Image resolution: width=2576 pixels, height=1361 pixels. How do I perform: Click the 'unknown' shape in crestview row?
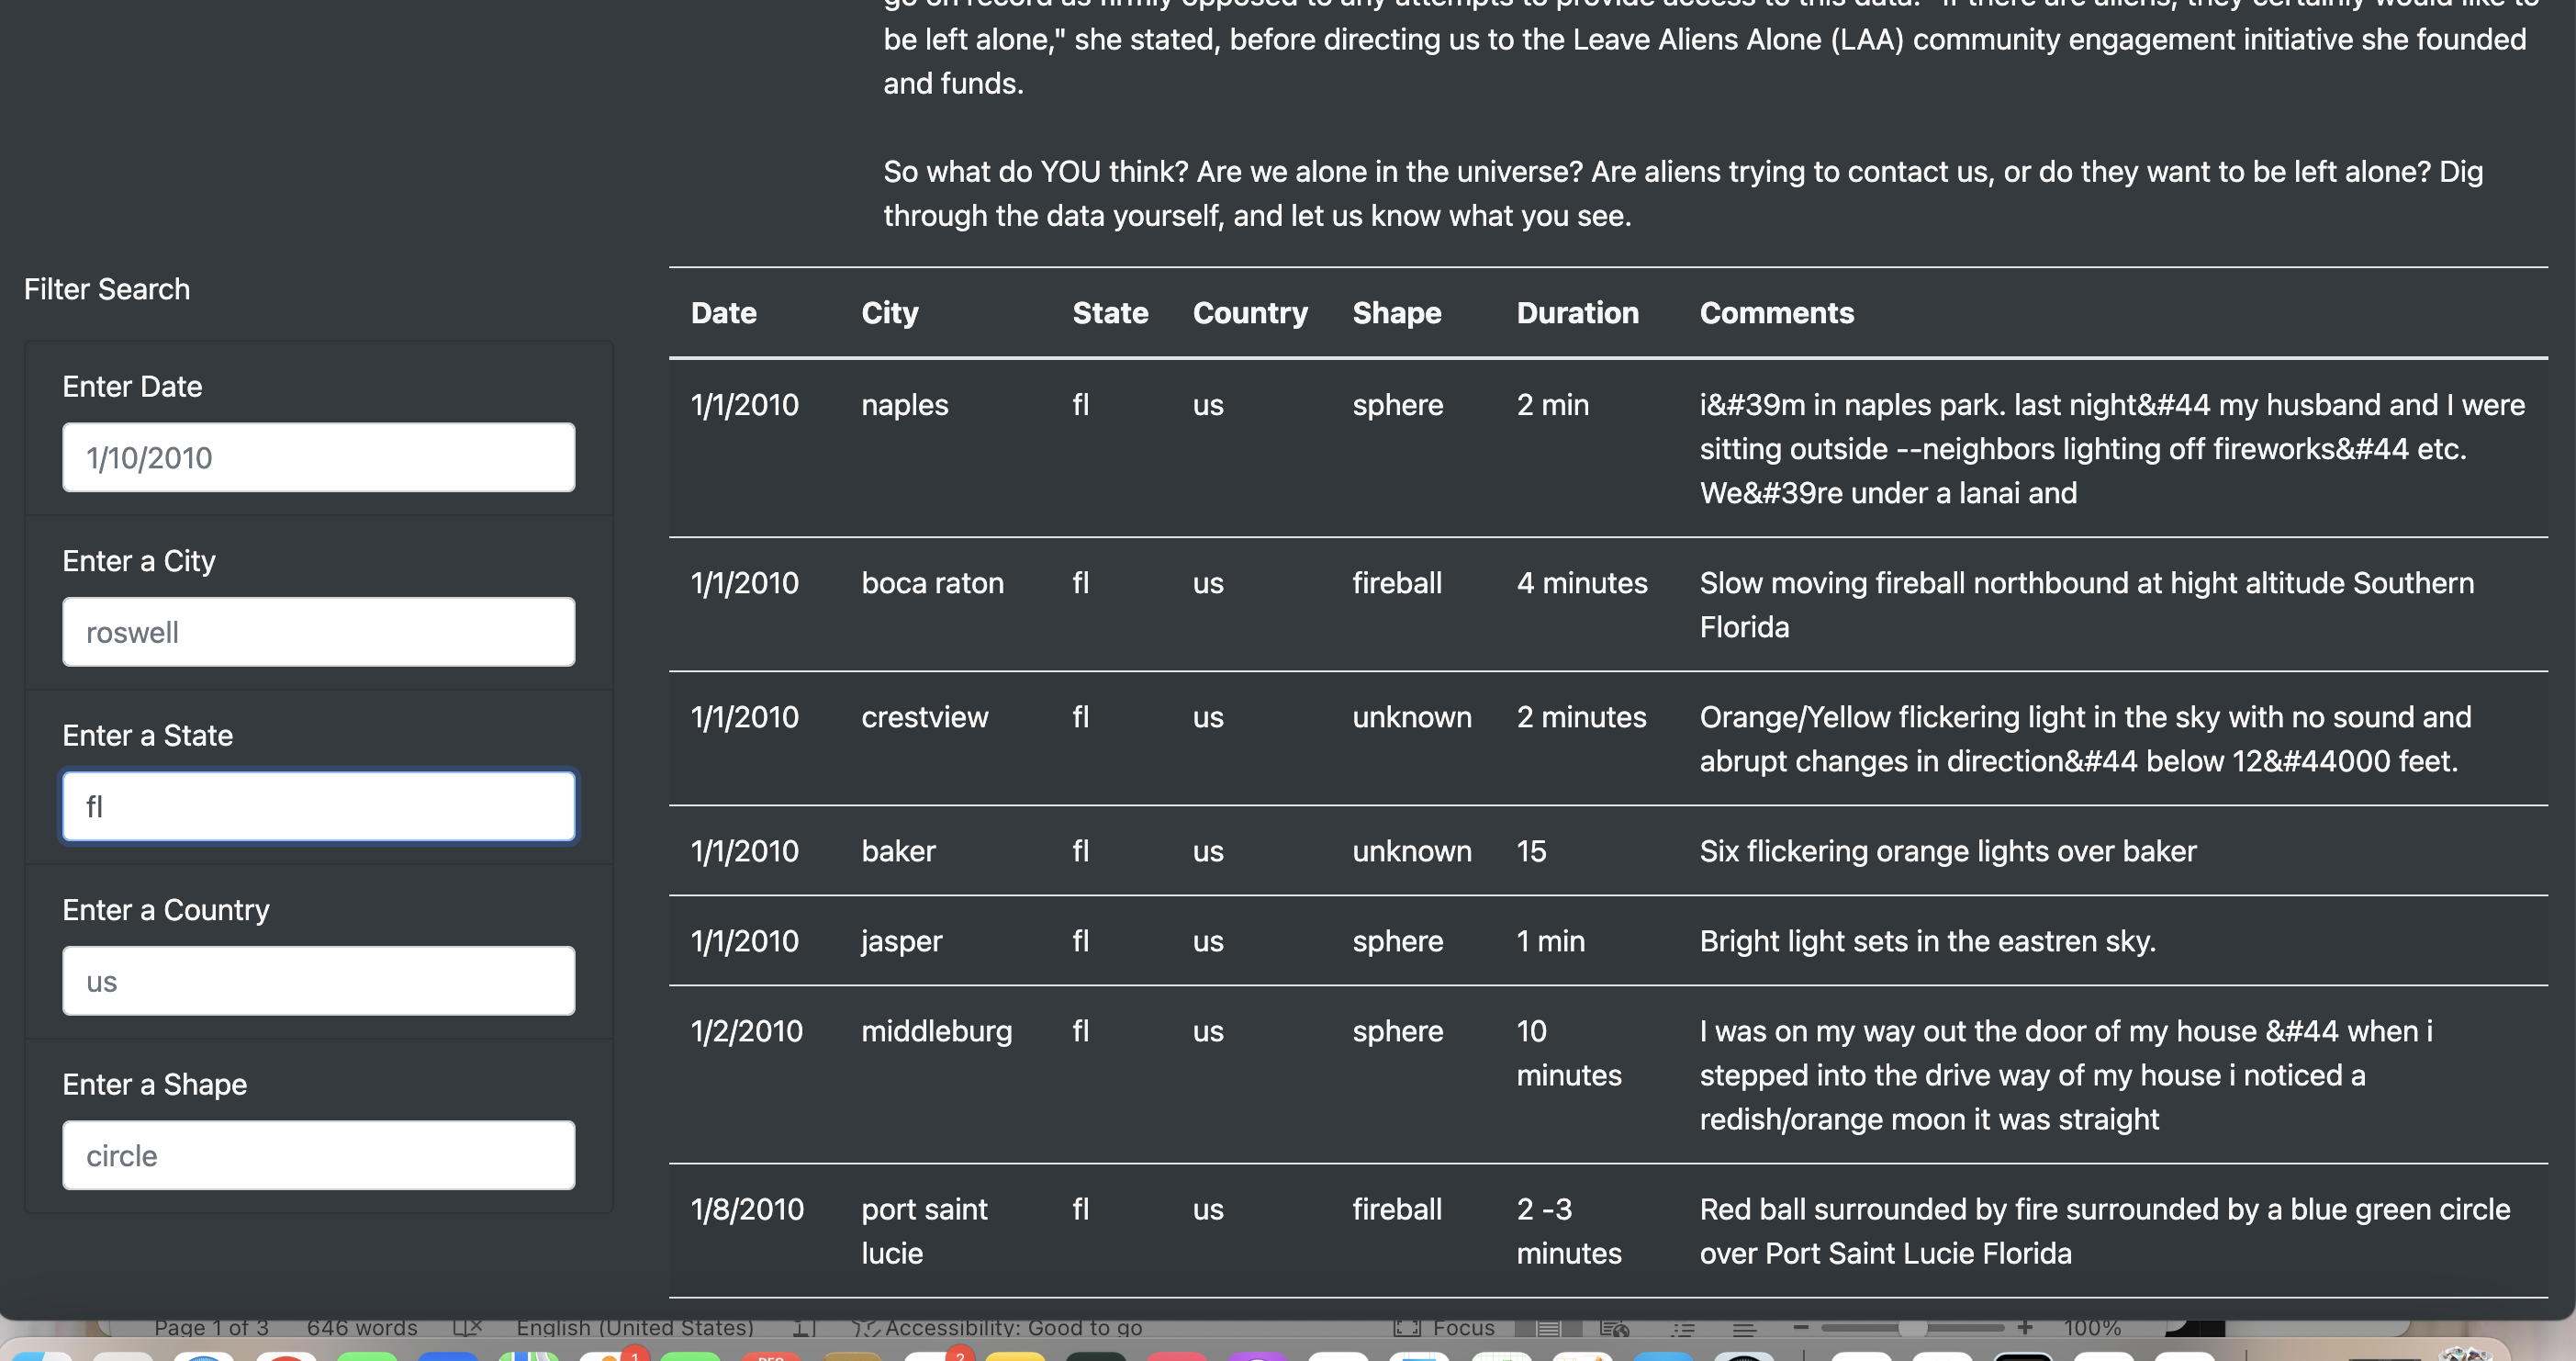[x=1412, y=717]
